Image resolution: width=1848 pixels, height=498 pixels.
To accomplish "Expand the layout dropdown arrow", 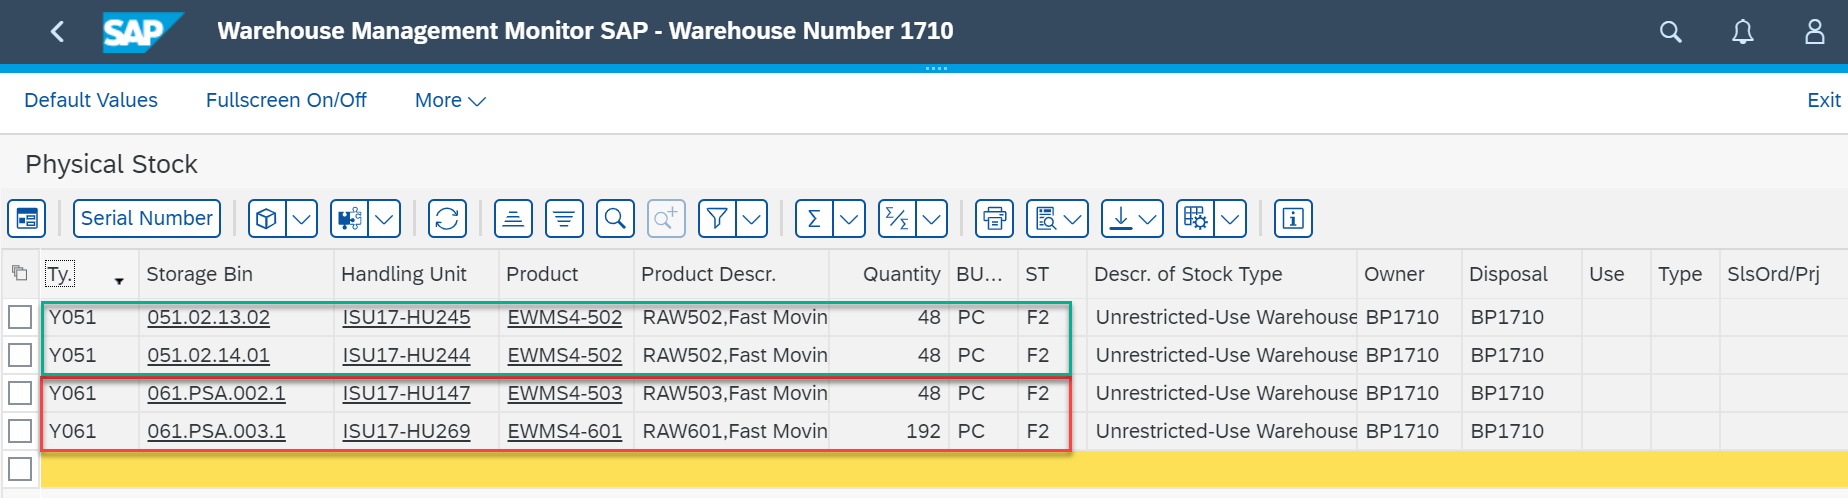I will [x=1230, y=218].
